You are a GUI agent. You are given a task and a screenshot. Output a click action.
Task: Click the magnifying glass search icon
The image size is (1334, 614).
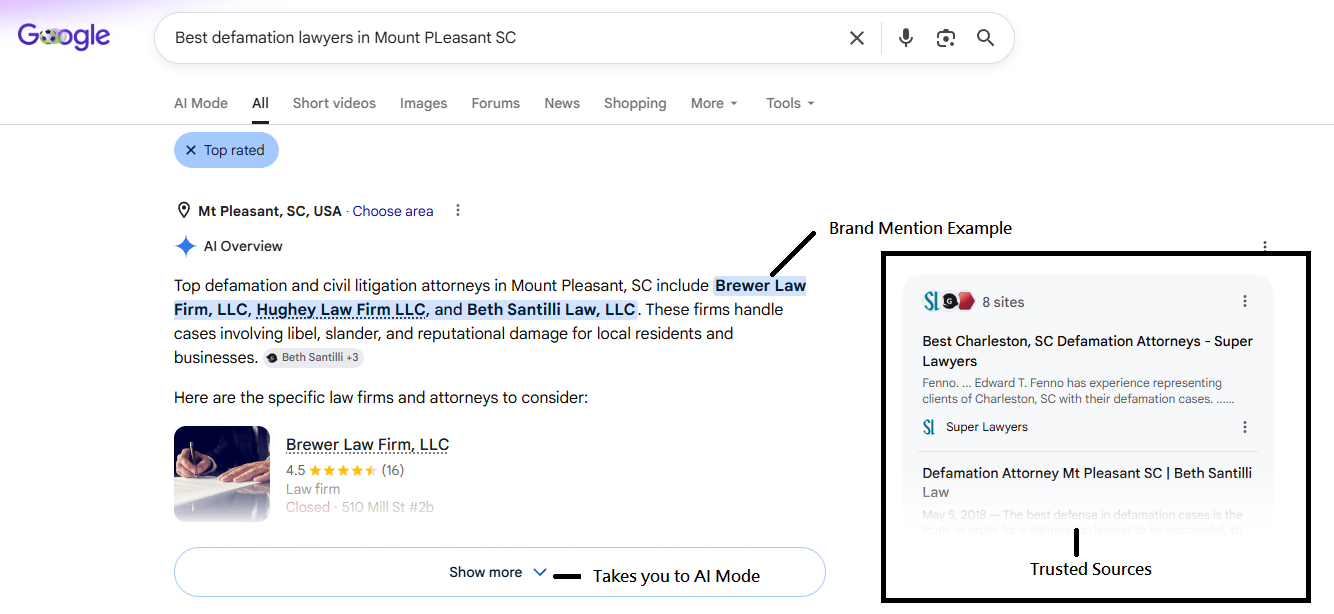click(x=986, y=38)
